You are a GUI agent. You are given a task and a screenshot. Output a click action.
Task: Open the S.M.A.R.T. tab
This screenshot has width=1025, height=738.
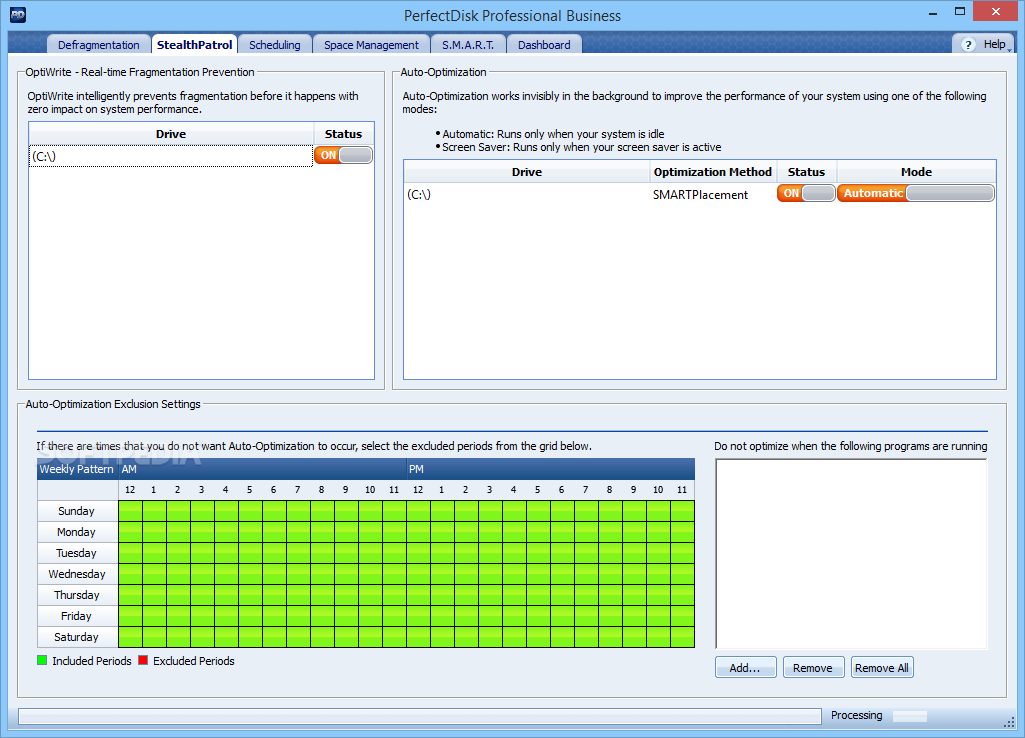[468, 44]
